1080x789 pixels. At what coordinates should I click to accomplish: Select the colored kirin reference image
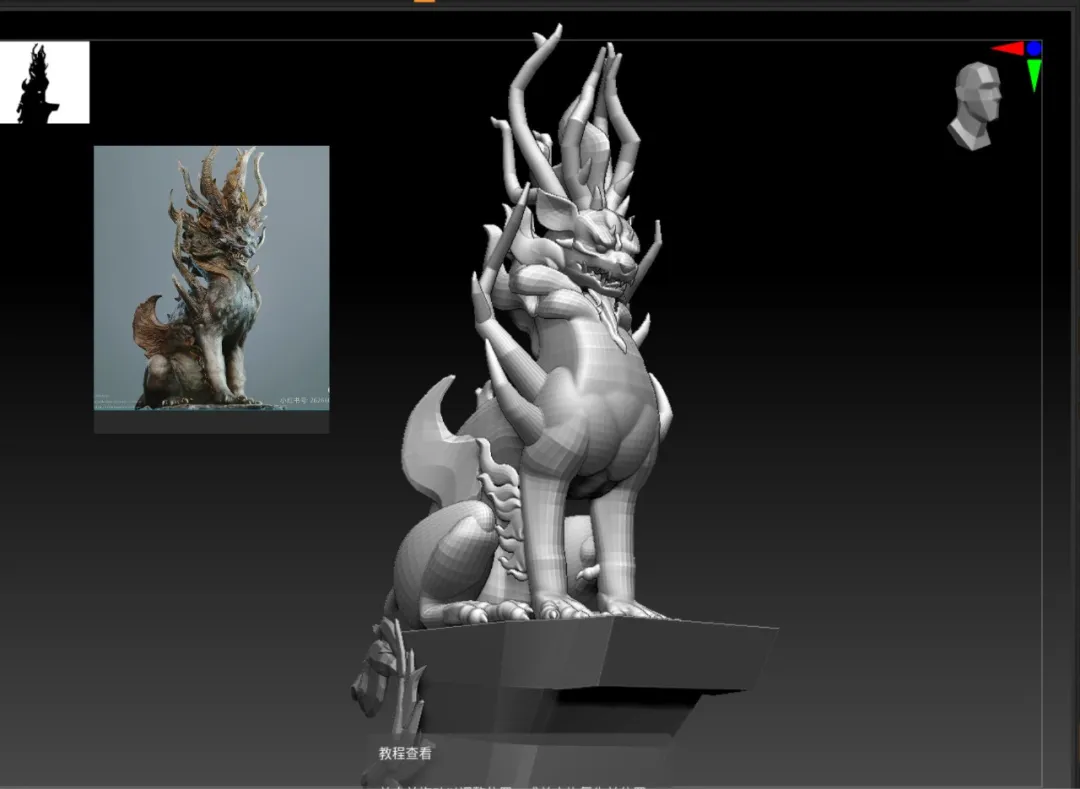pos(211,277)
